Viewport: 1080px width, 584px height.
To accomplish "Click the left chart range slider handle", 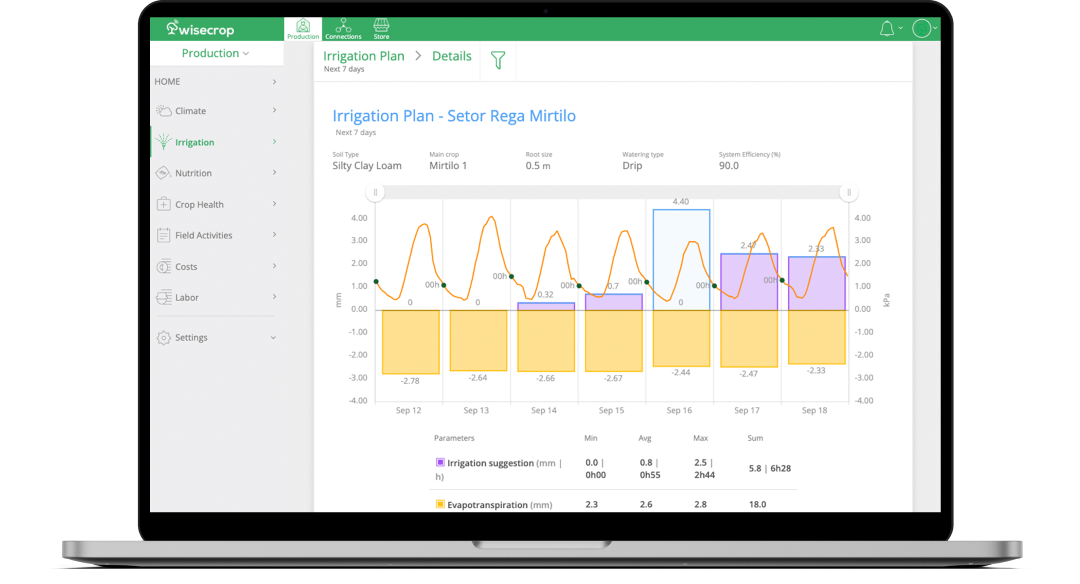I will [376, 193].
